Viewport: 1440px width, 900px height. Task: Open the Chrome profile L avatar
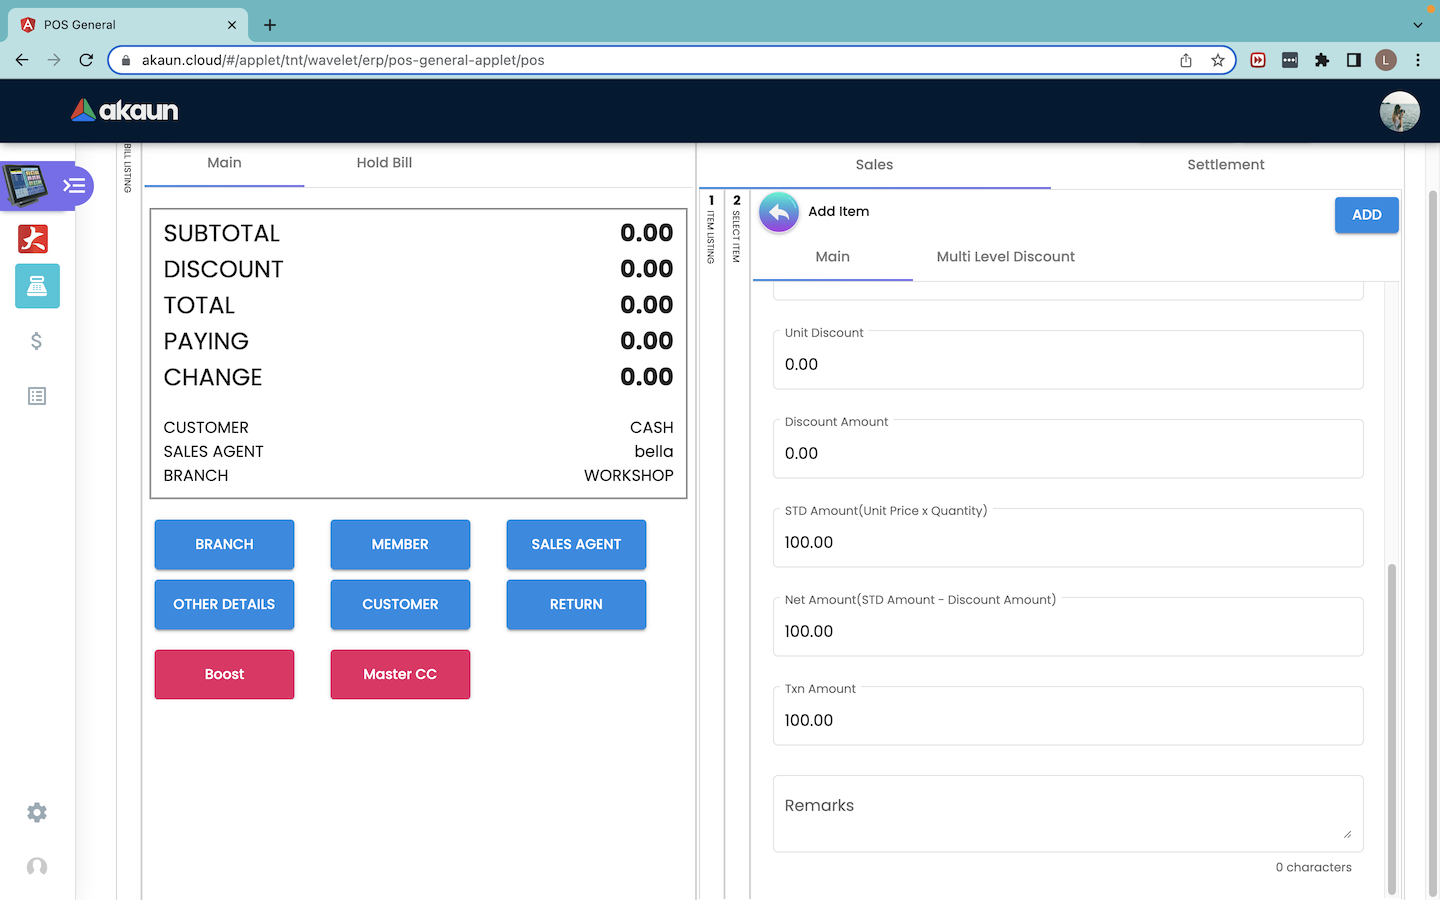pos(1386,60)
